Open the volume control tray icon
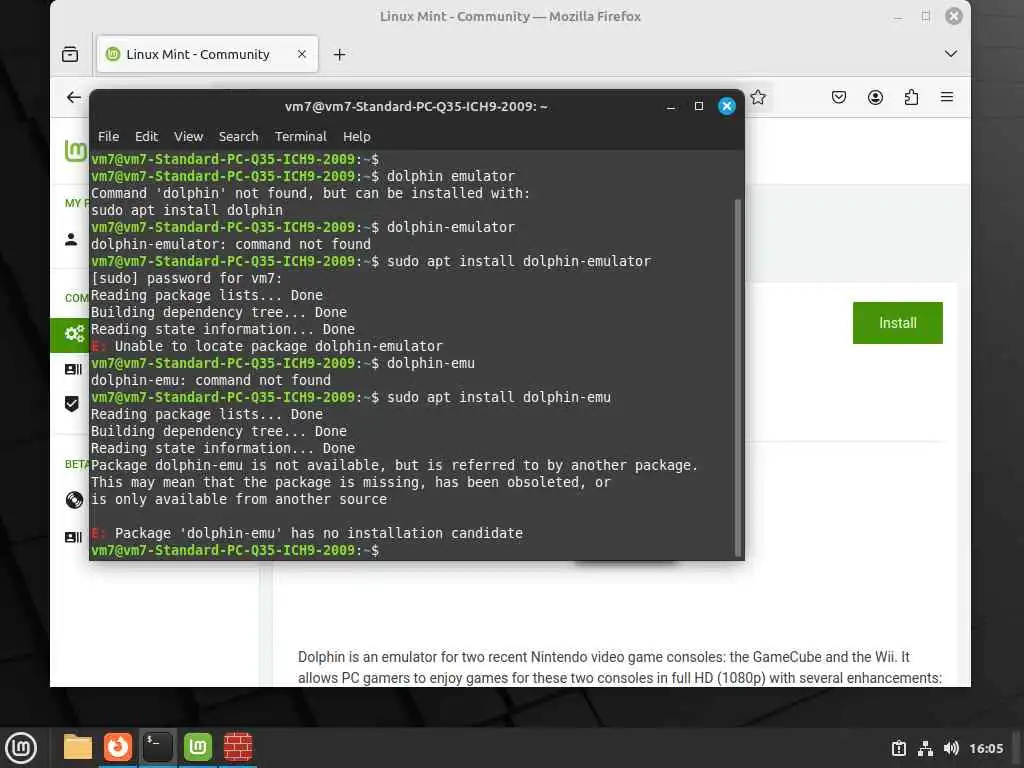Image resolution: width=1024 pixels, height=768 pixels. point(951,748)
